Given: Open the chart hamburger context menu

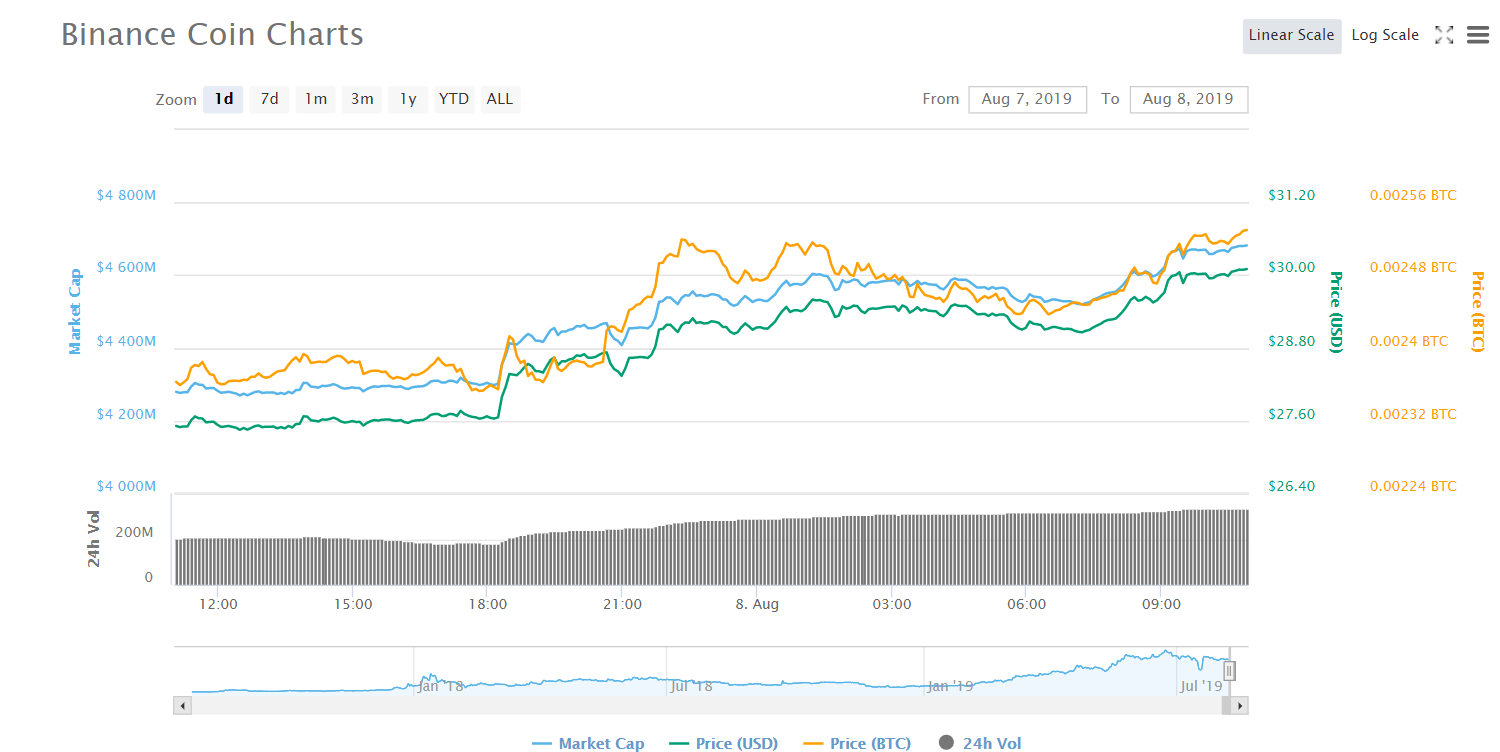Looking at the screenshot, I should [x=1478, y=35].
